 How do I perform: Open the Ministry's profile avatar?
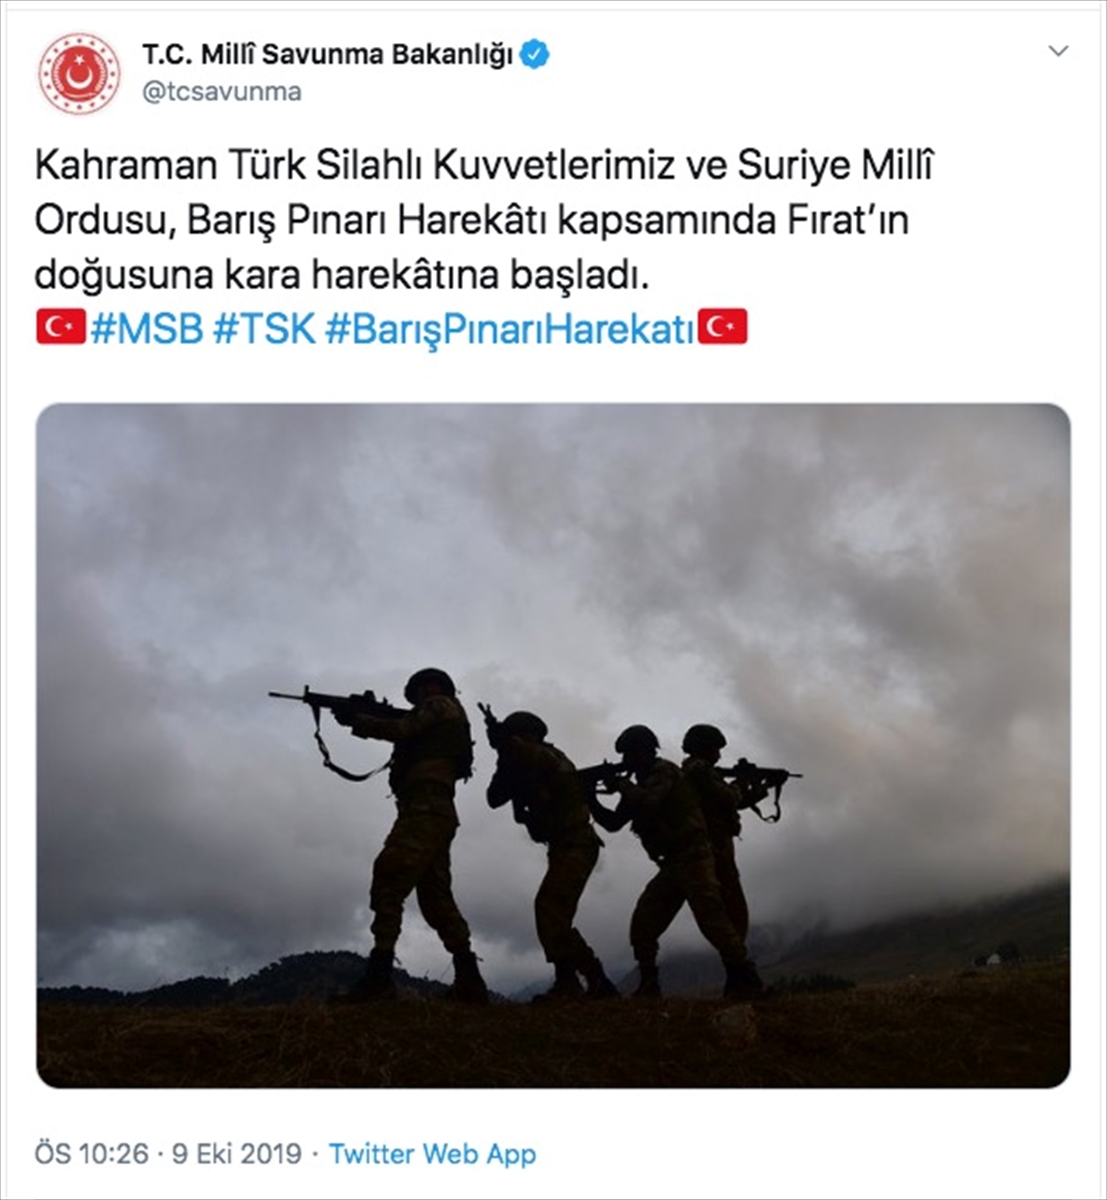79,74
